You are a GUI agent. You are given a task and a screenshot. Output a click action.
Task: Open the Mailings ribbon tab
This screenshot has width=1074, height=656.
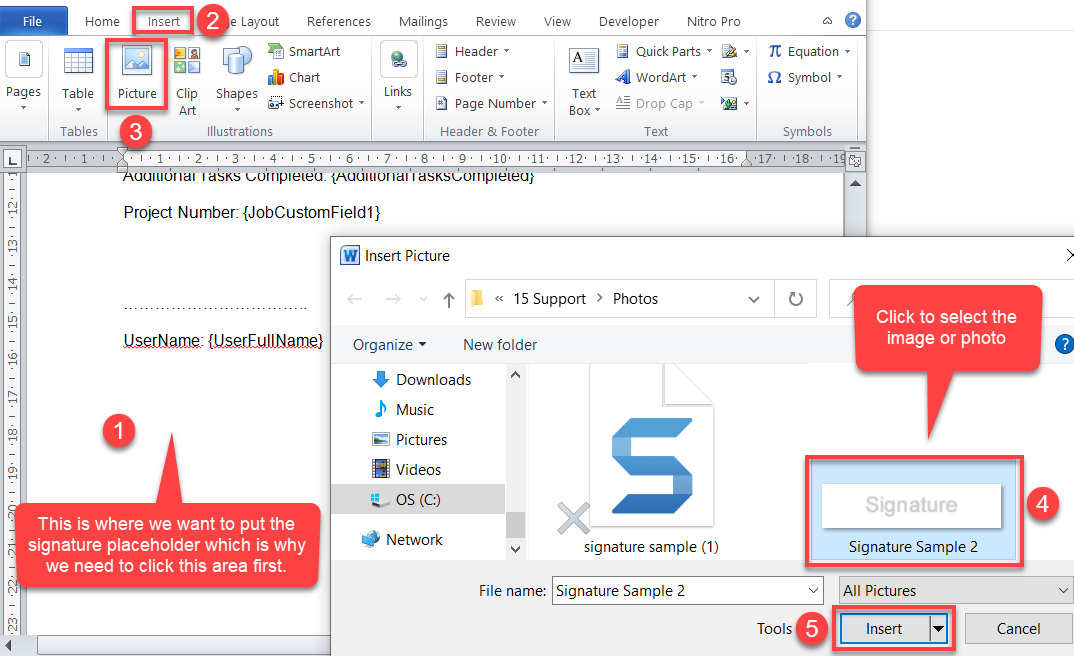tap(423, 21)
